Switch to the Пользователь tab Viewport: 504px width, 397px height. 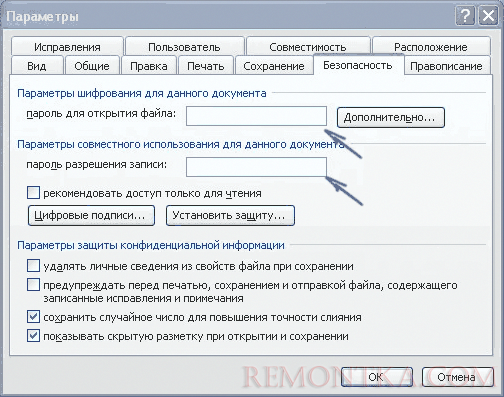[184, 47]
